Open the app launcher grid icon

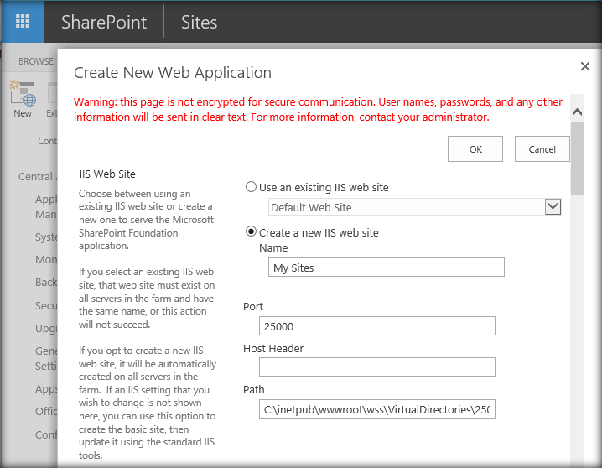(x=22, y=21)
